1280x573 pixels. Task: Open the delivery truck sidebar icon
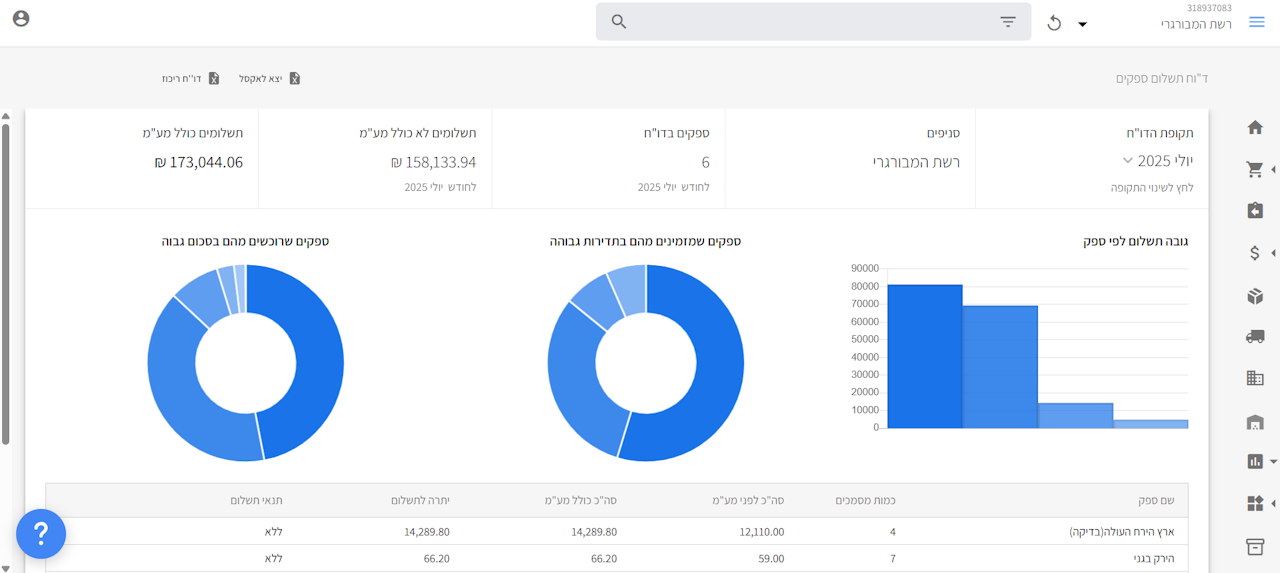(x=1255, y=337)
